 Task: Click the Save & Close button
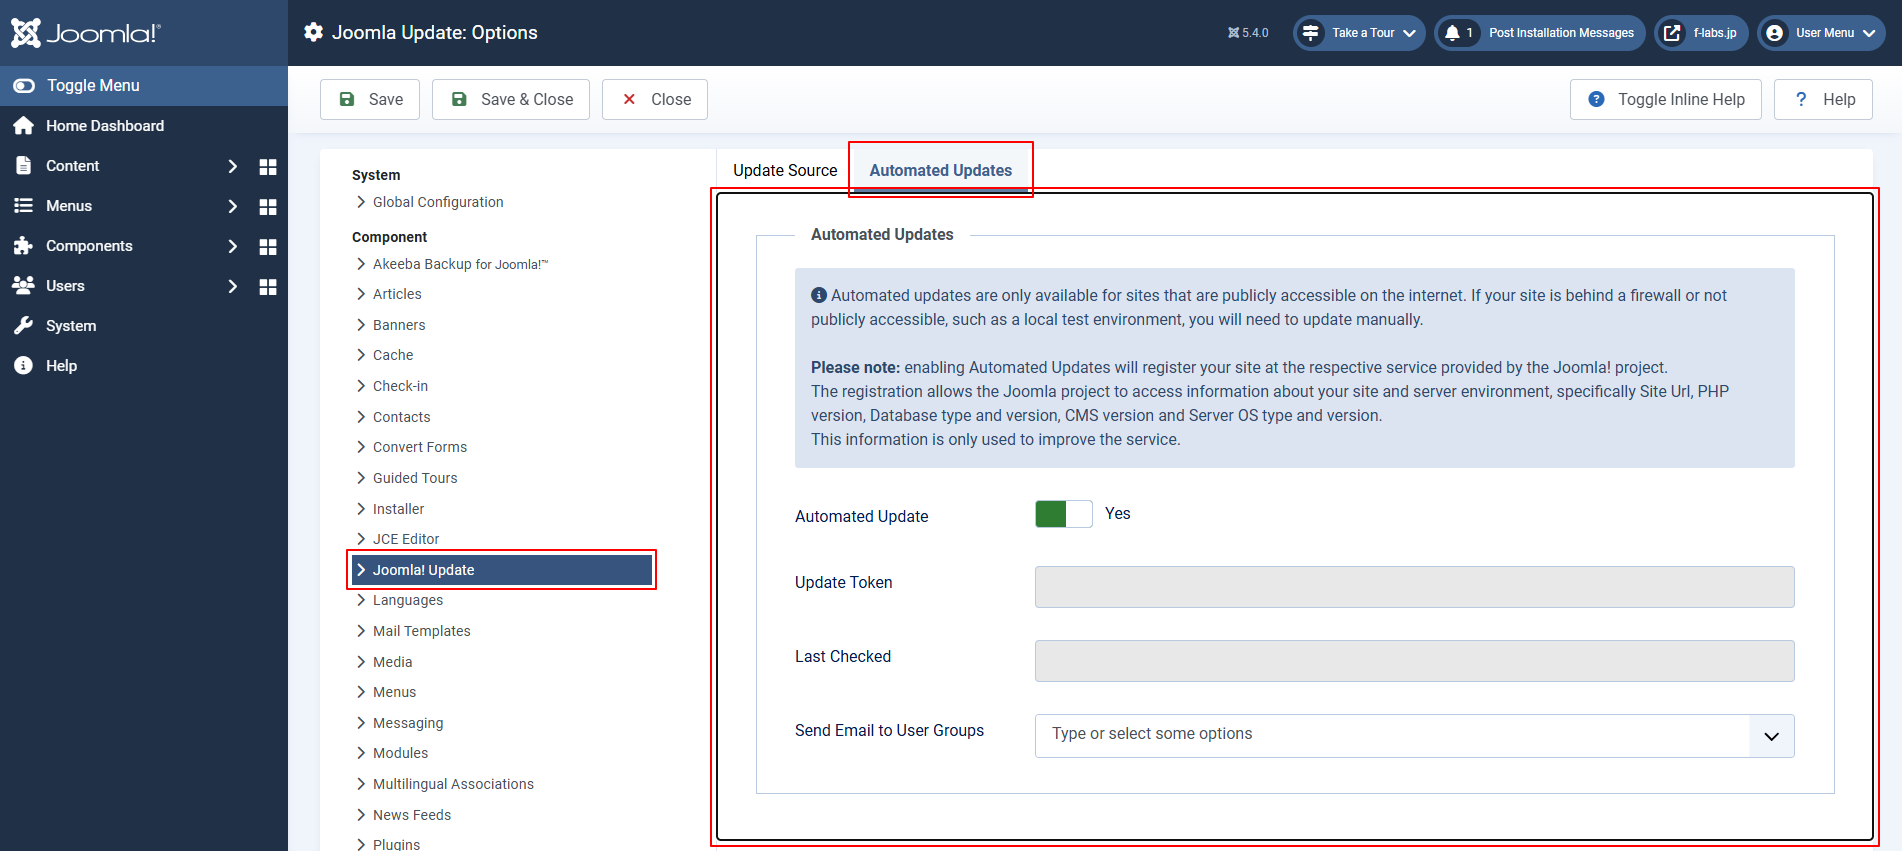[x=511, y=100]
